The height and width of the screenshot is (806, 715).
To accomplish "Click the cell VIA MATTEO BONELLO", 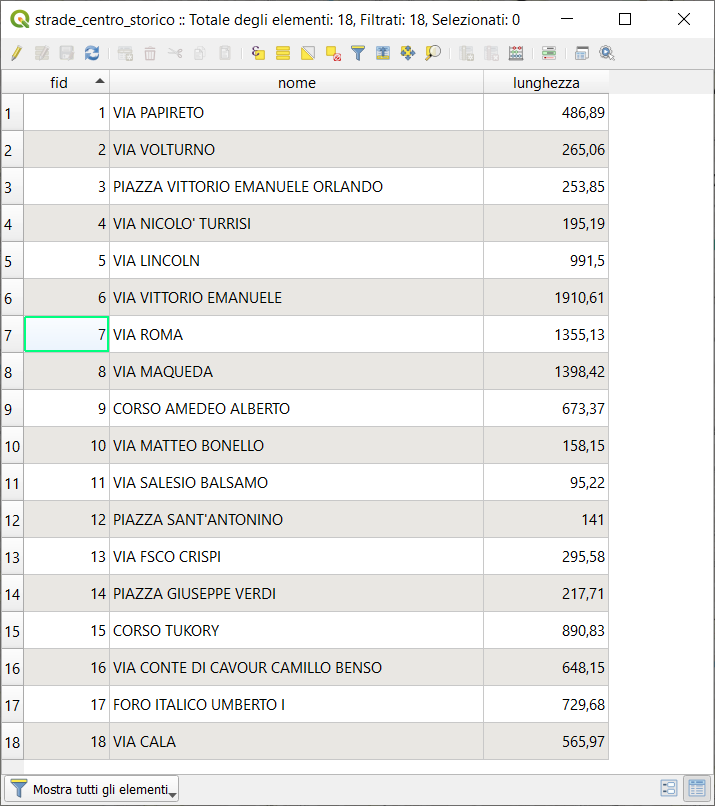I will 297,446.
